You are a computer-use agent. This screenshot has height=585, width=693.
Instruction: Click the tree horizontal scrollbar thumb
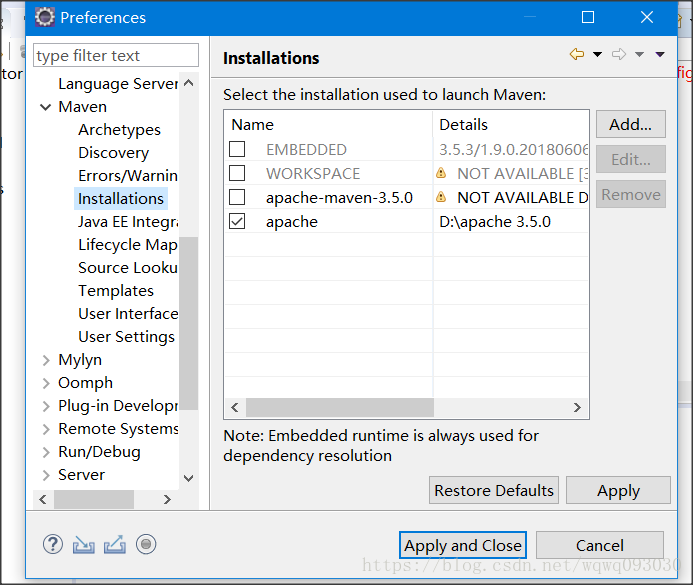[x=94, y=500]
